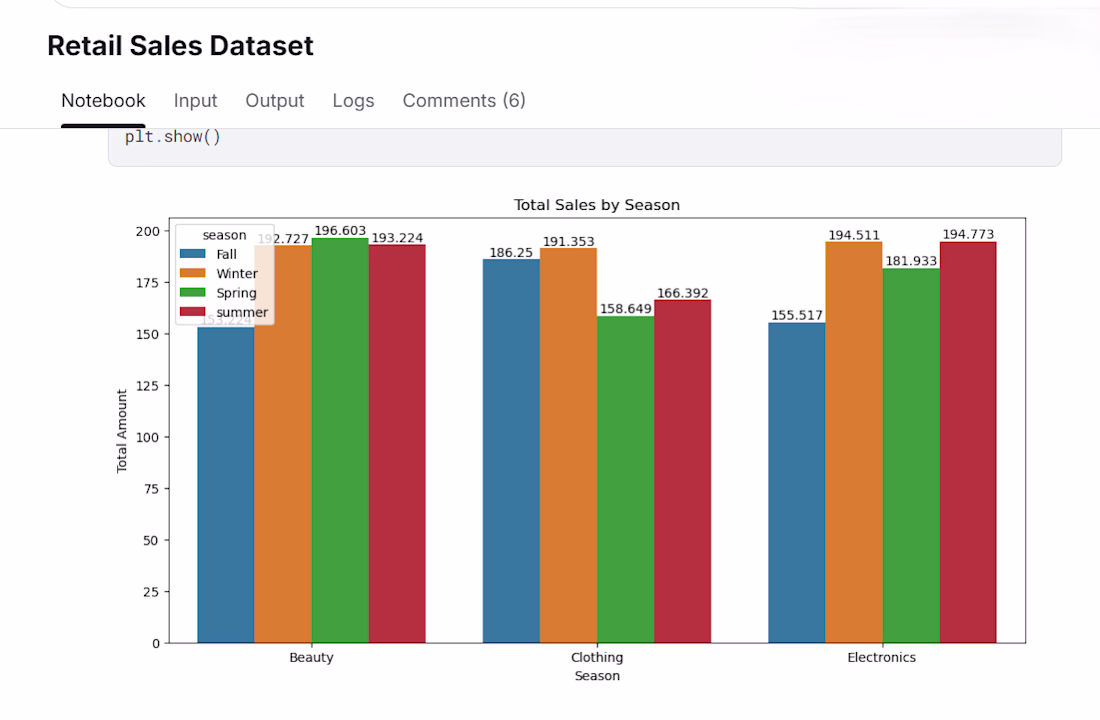The width and height of the screenshot is (1100, 720).
Task: Click the 0 y-axis tick label
Action: 156,644
